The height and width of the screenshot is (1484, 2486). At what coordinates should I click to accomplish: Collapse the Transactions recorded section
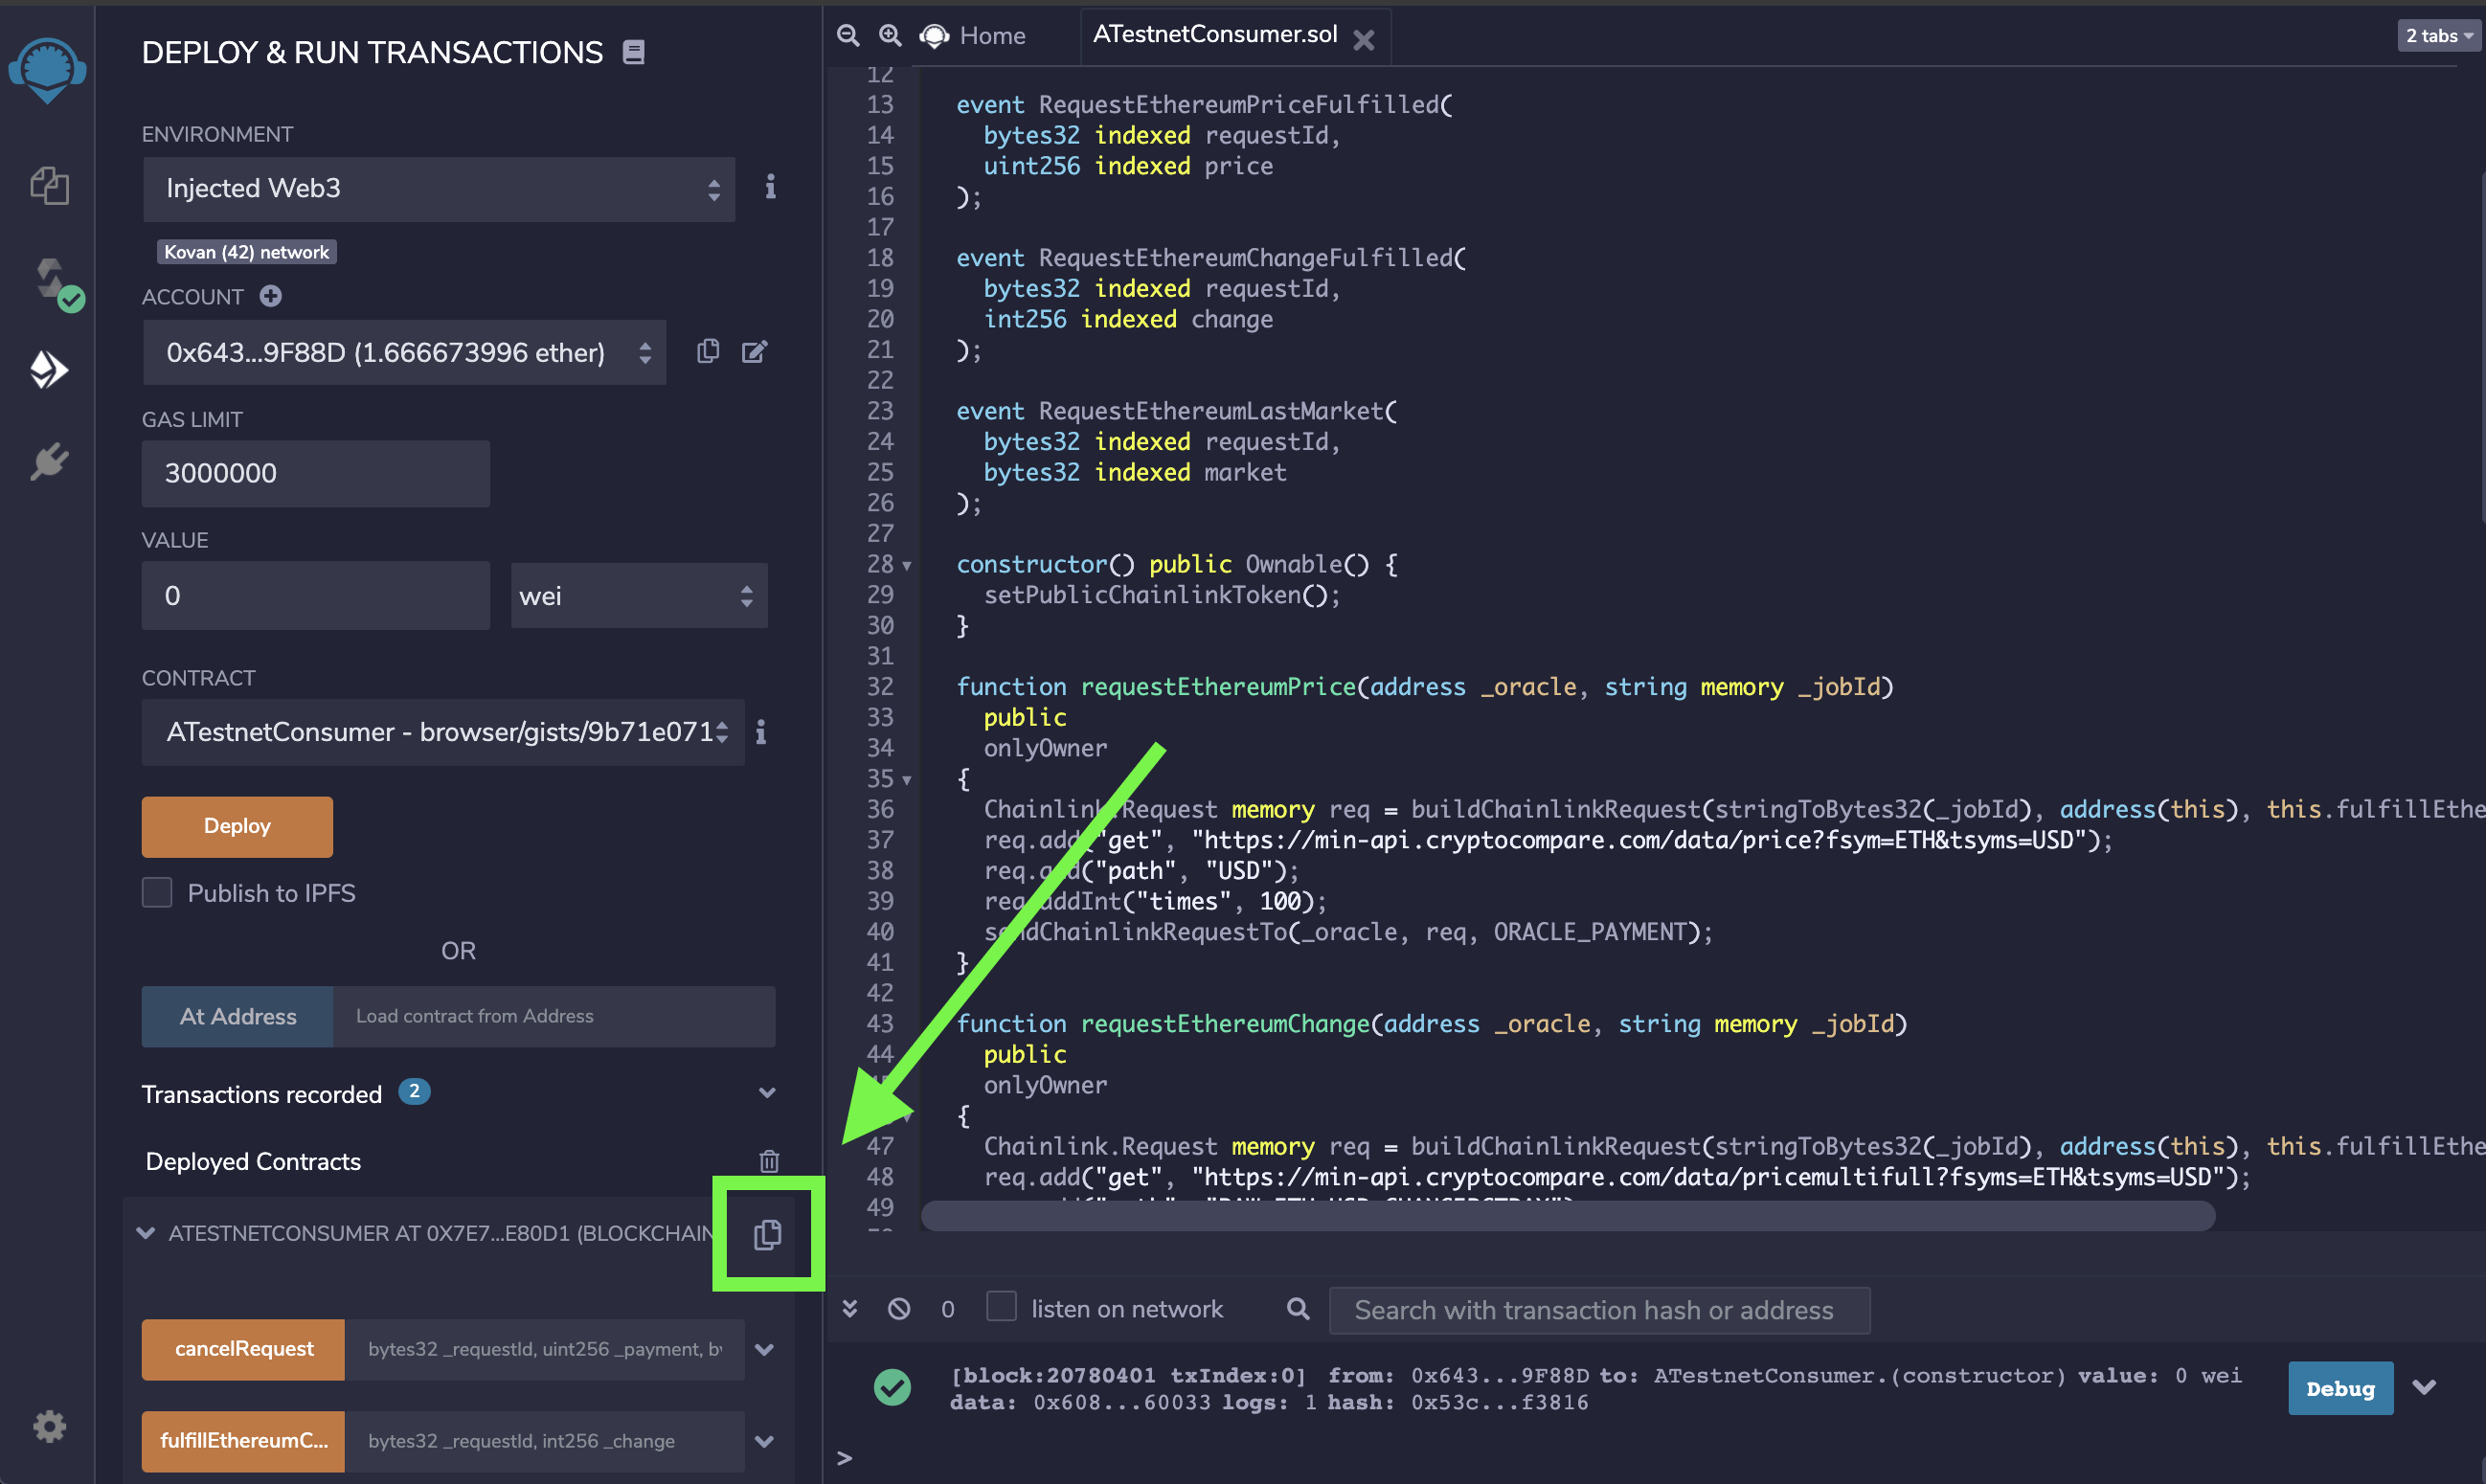point(767,1092)
